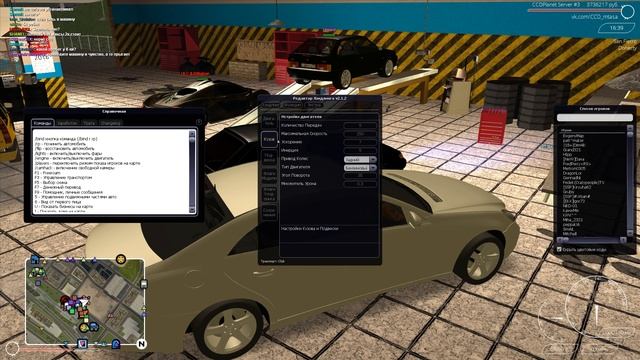Click the 'F1 - Freeroam' help line

coord(47,173)
